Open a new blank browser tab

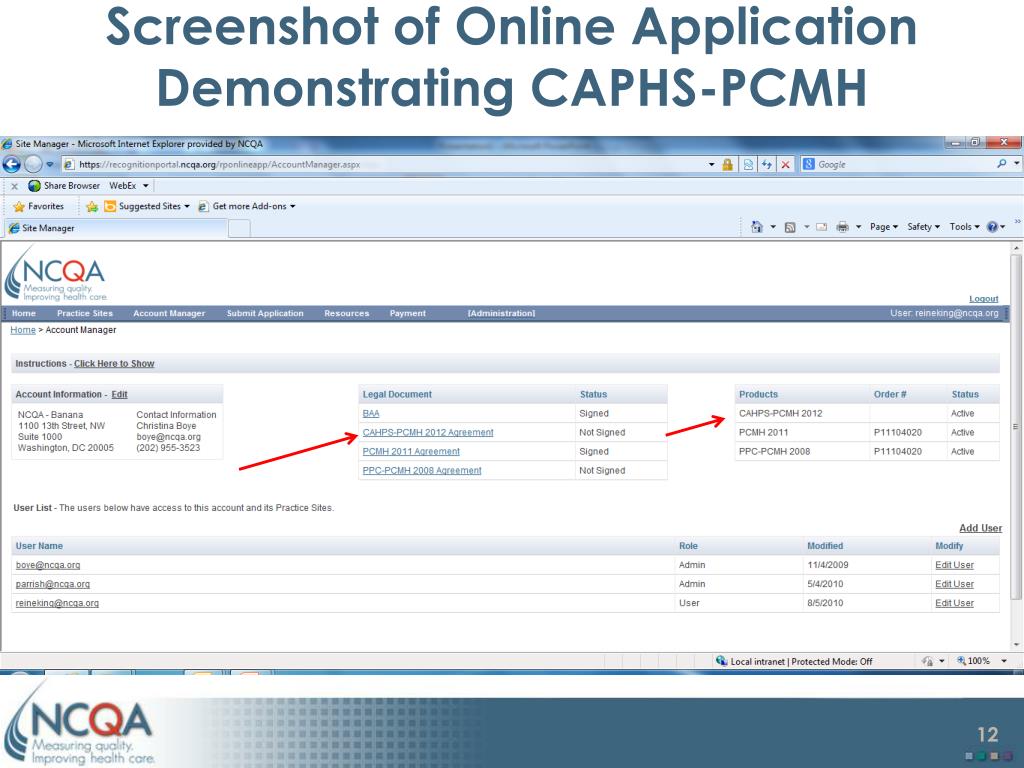pos(239,228)
